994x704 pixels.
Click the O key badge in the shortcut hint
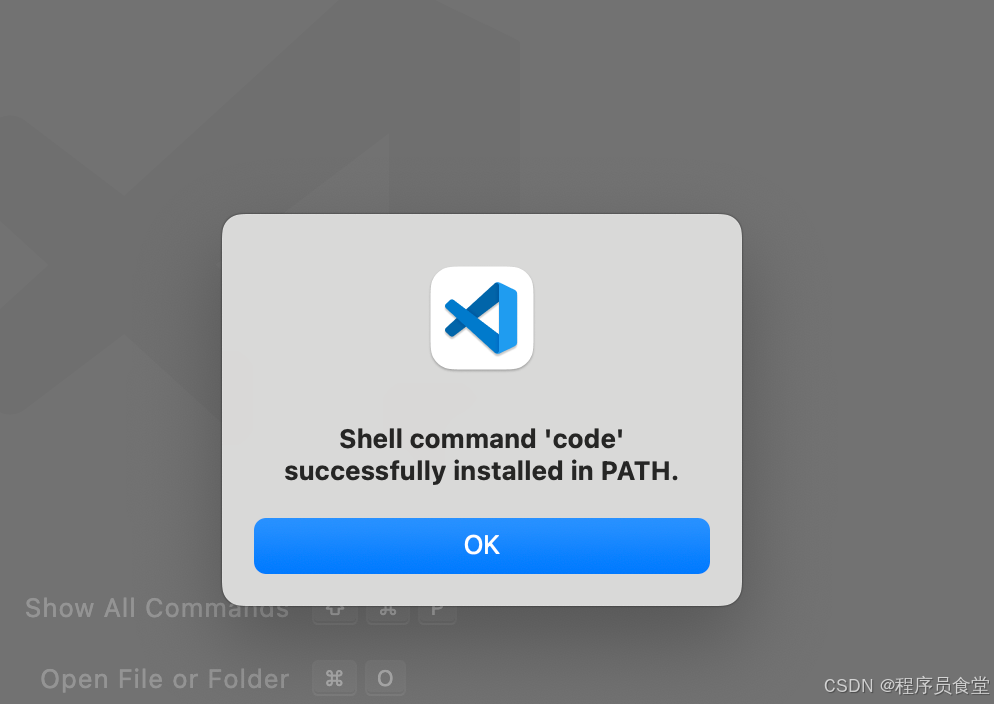pos(385,678)
